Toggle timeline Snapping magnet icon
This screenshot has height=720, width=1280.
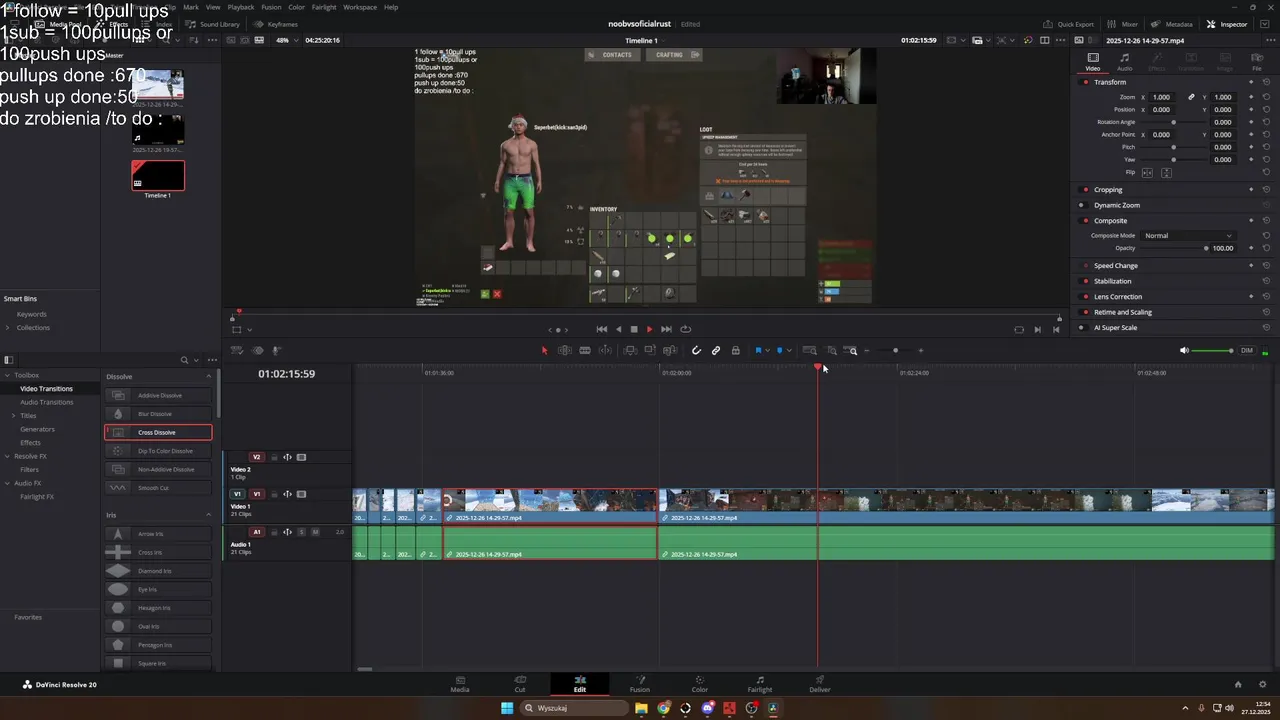(696, 350)
